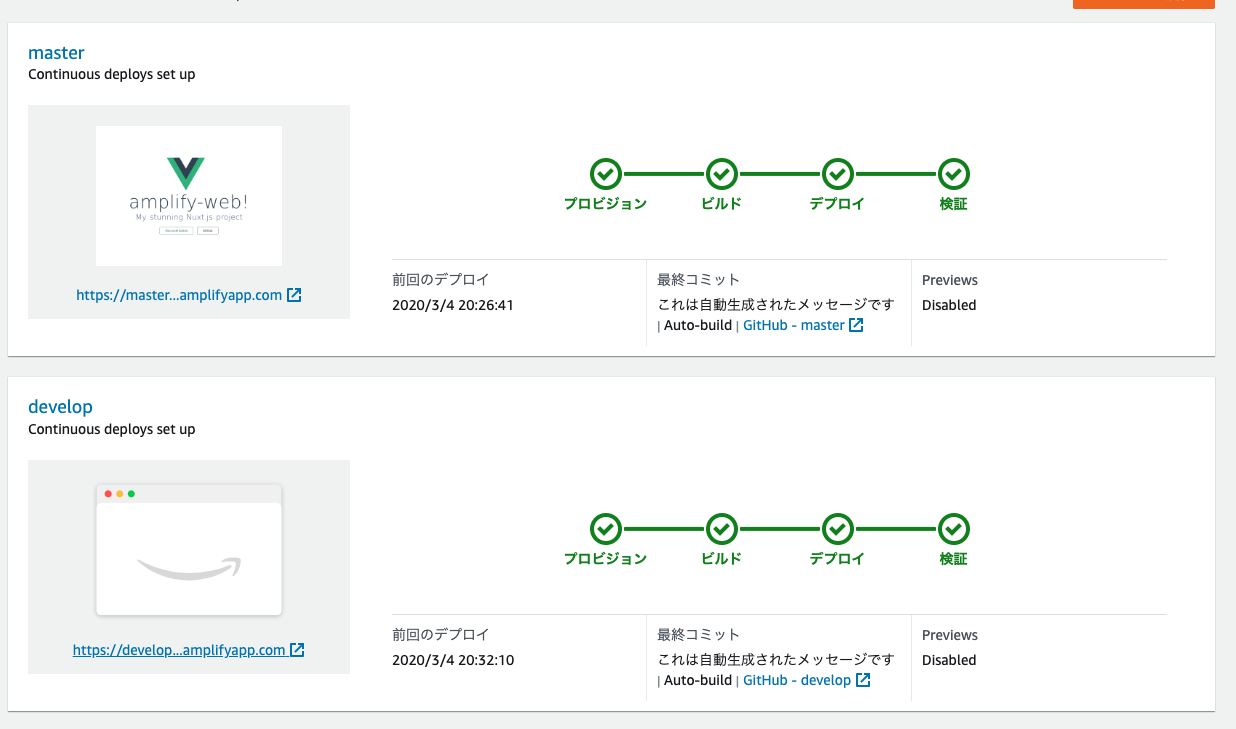
Task: Click develop branch build step checkmark
Action: pos(721,529)
